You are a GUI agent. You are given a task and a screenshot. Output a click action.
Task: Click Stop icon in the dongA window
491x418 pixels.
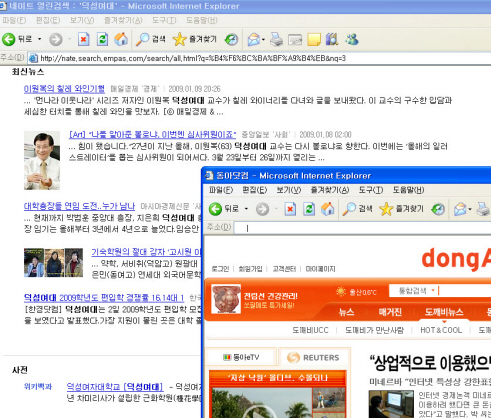(290, 209)
